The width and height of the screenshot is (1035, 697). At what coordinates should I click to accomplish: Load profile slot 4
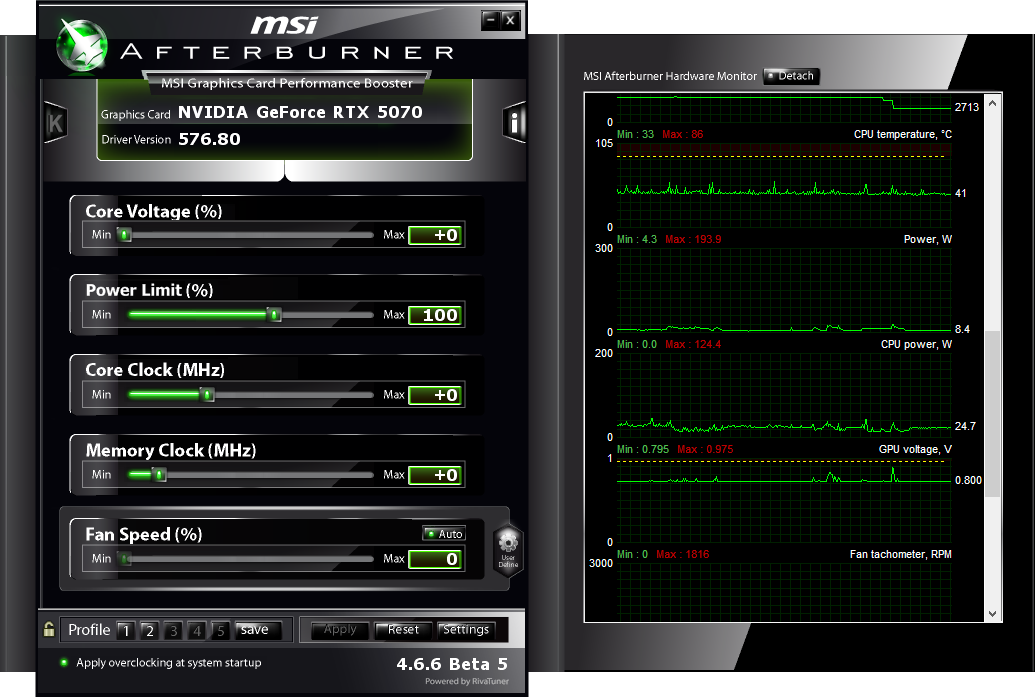[x=197, y=630]
